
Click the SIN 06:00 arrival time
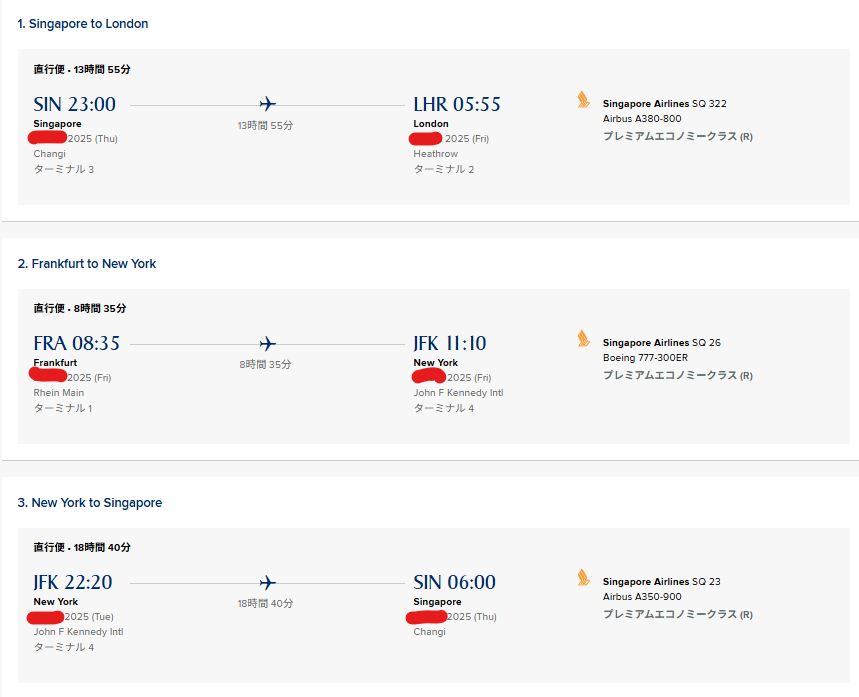point(455,582)
